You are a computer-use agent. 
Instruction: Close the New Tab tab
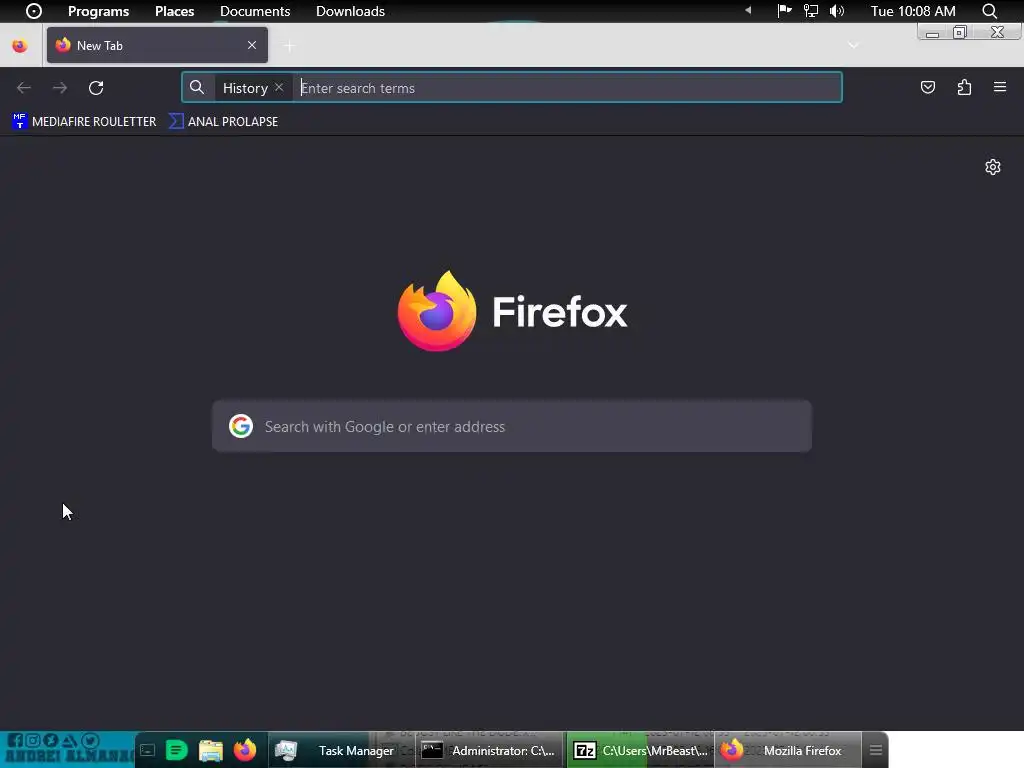[x=252, y=45]
